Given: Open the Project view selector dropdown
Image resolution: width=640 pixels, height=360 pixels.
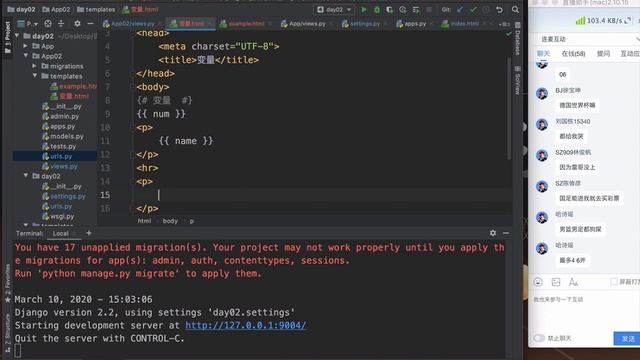Looking at the screenshot, I should (x=29, y=24).
